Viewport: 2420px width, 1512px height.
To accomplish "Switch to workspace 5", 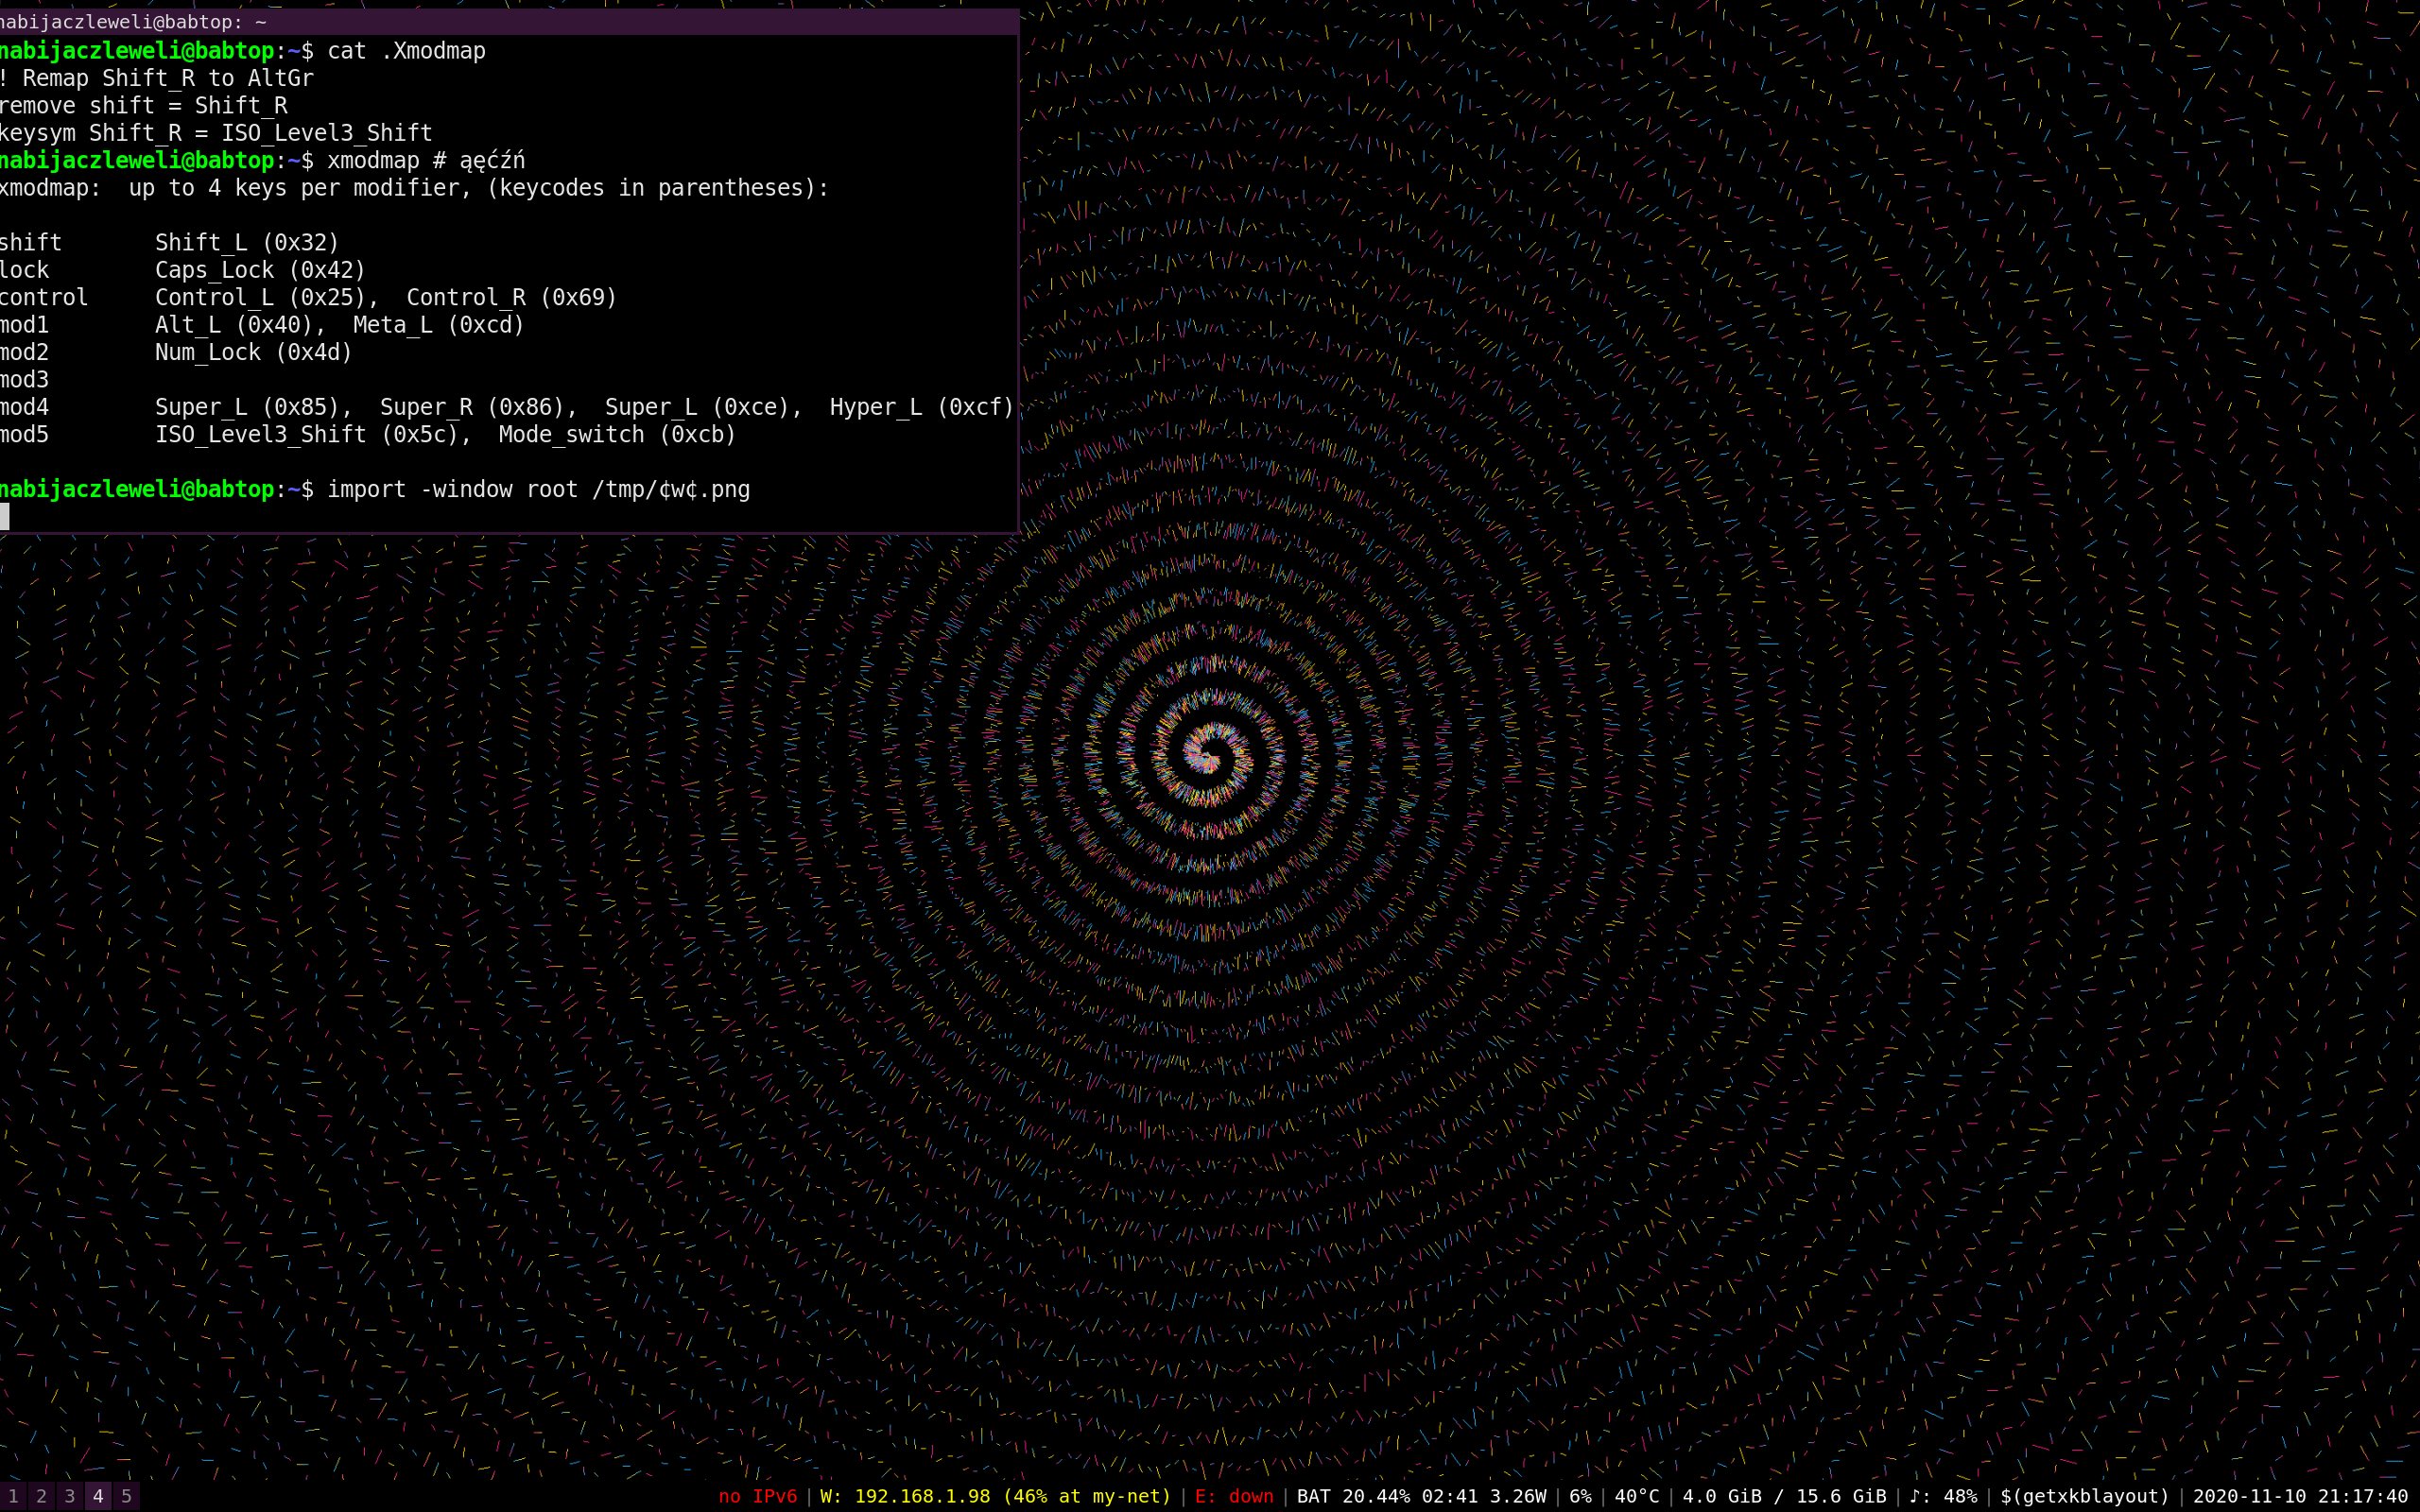I will tap(126, 1496).
